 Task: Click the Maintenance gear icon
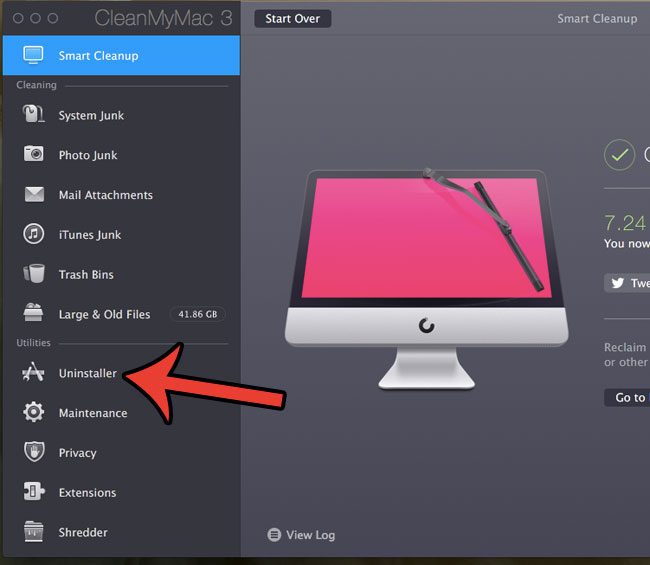tap(33, 412)
